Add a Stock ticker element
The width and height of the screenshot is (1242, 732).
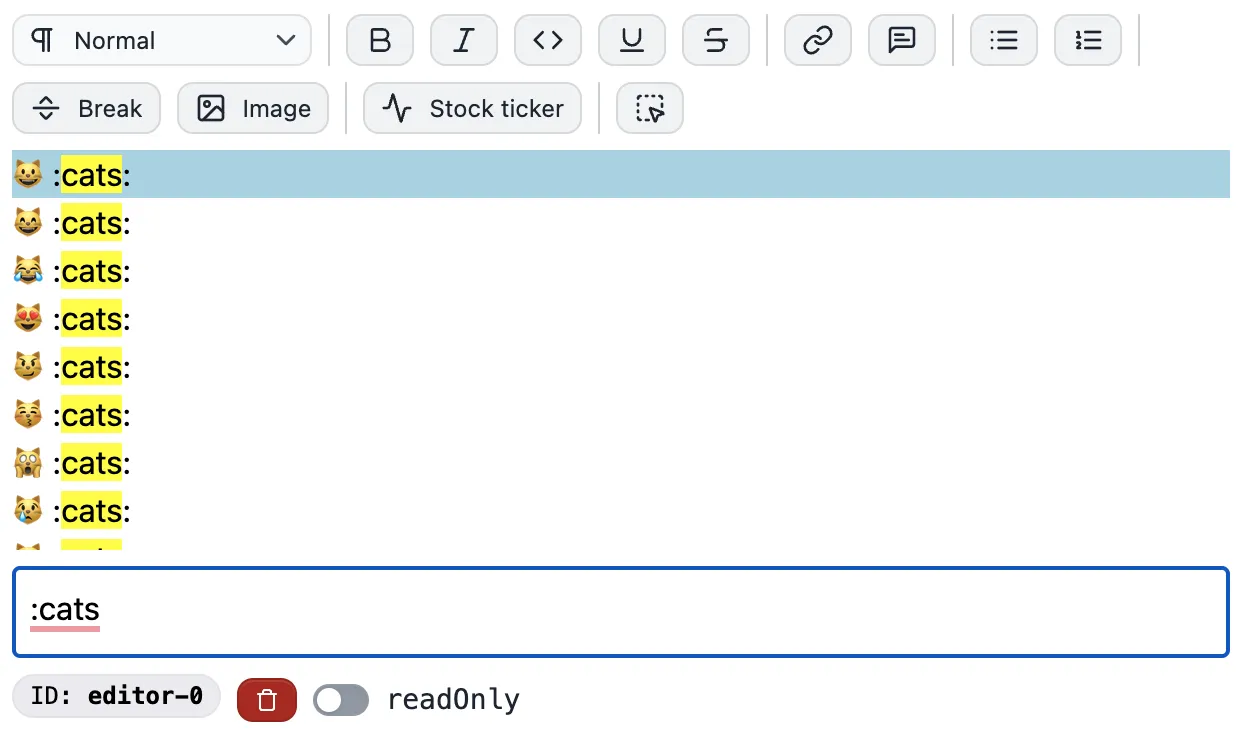coord(472,108)
